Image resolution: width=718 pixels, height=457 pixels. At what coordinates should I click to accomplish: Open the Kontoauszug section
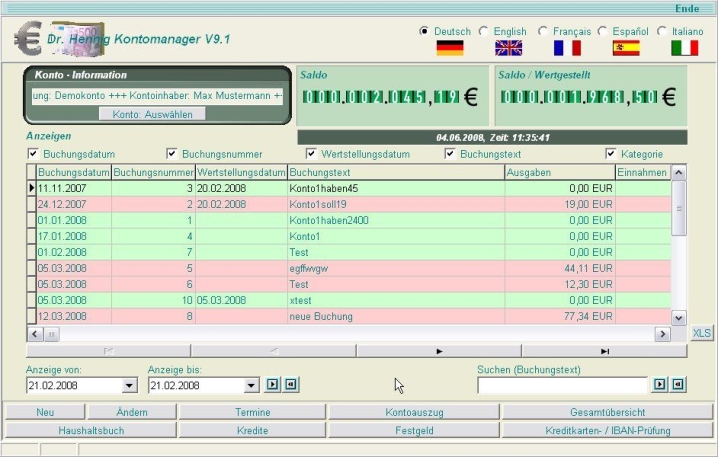414,412
